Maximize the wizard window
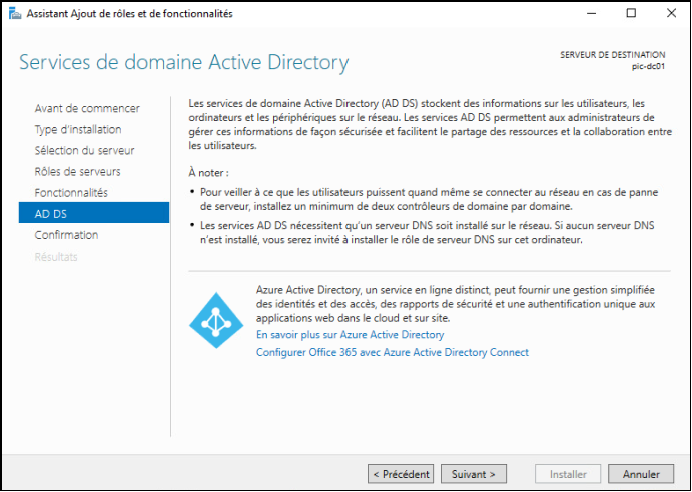 pyautogui.click(x=632, y=14)
